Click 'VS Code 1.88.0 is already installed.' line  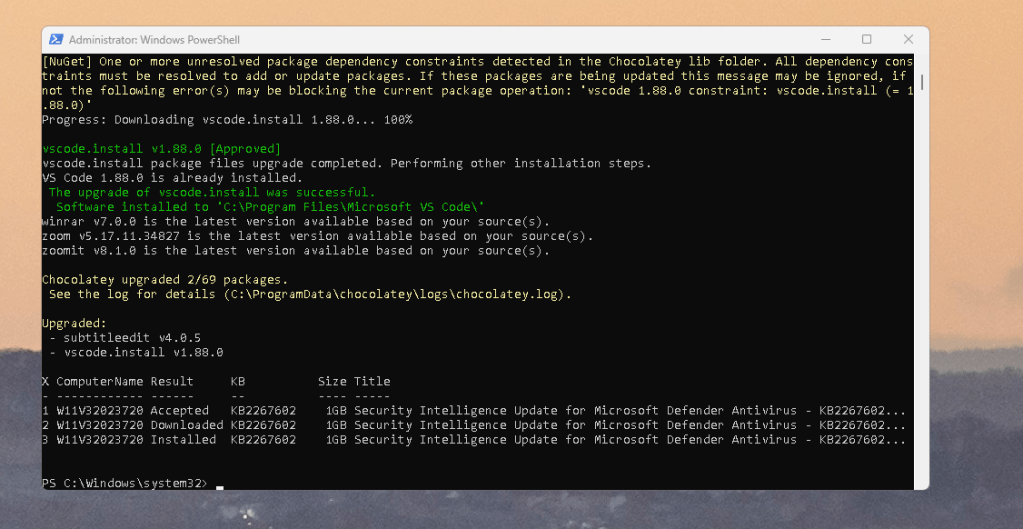(x=172, y=177)
